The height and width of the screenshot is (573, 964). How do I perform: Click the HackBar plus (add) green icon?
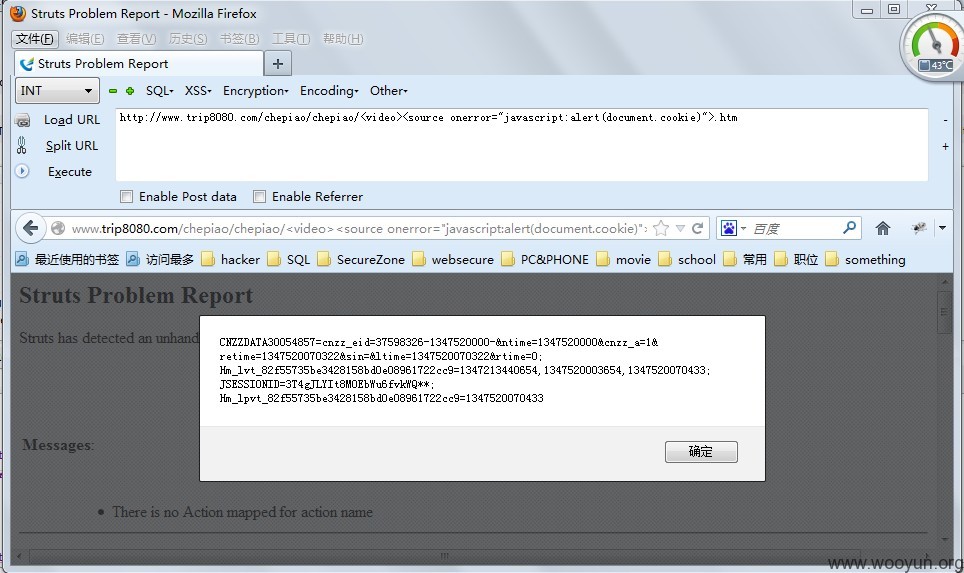point(130,91)
